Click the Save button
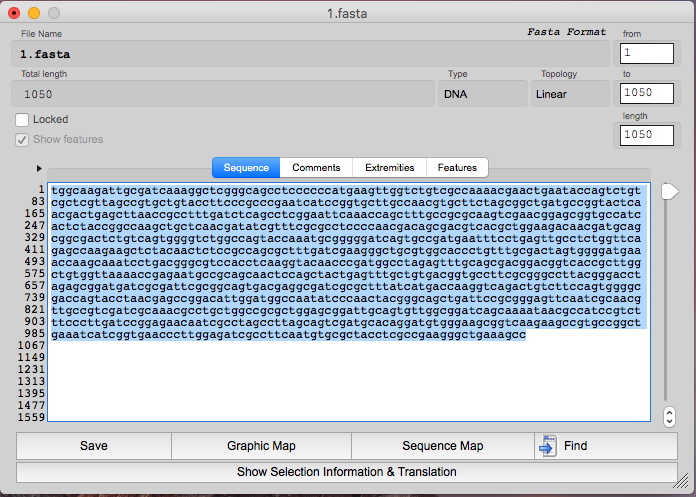 94,446
